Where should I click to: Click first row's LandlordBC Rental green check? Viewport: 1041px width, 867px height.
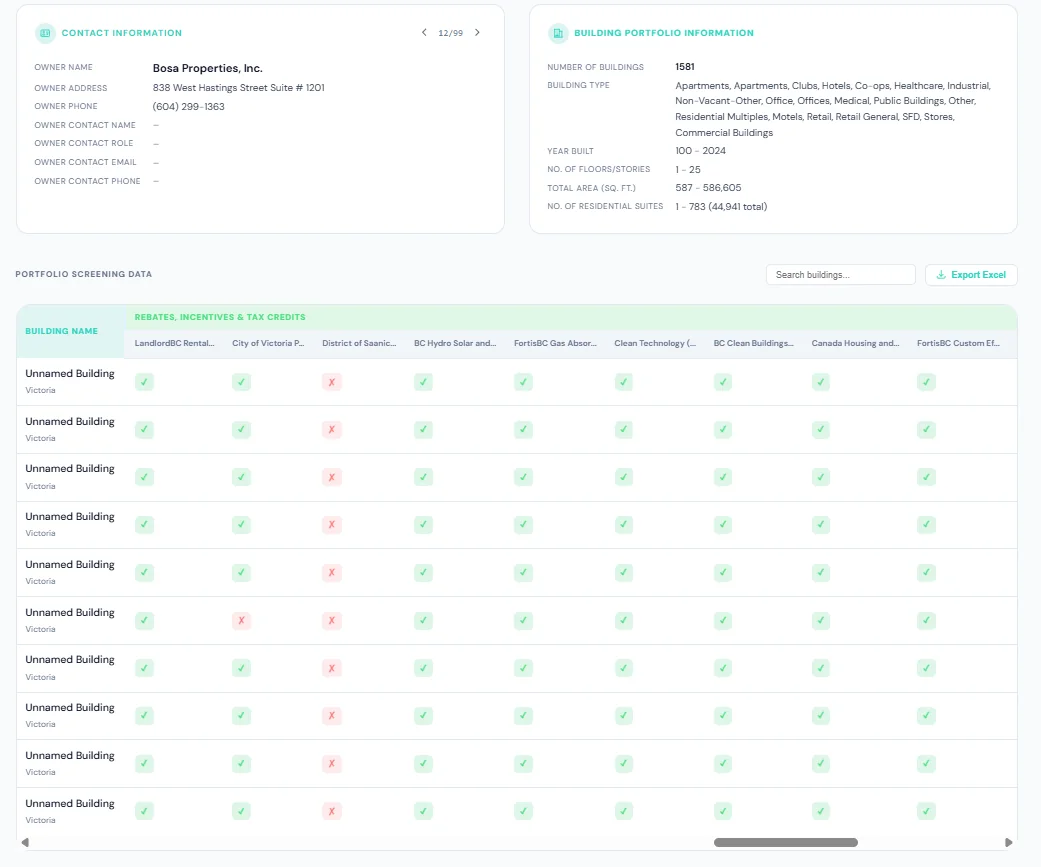coord(144,382)
